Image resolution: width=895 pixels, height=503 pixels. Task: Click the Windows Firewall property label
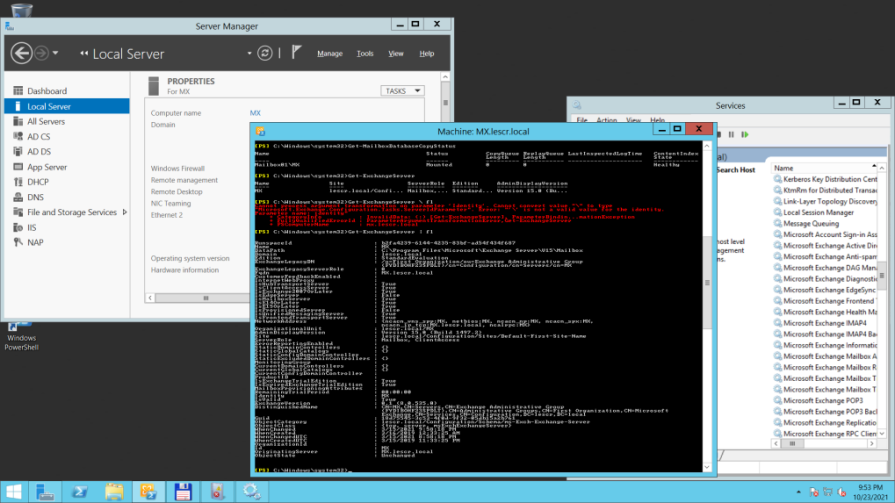coord(178,168)
